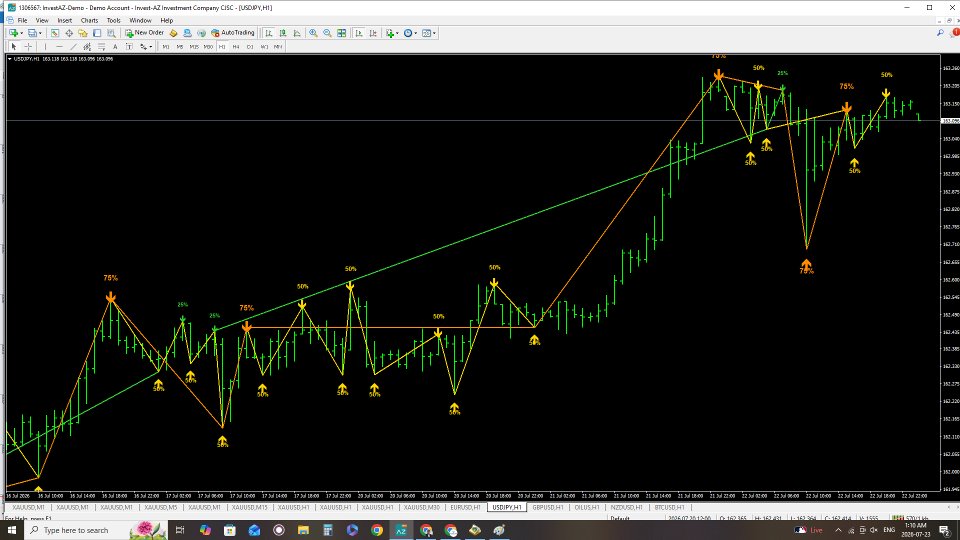
Task: Switch timeframe to D1
Action: (250, 47)
